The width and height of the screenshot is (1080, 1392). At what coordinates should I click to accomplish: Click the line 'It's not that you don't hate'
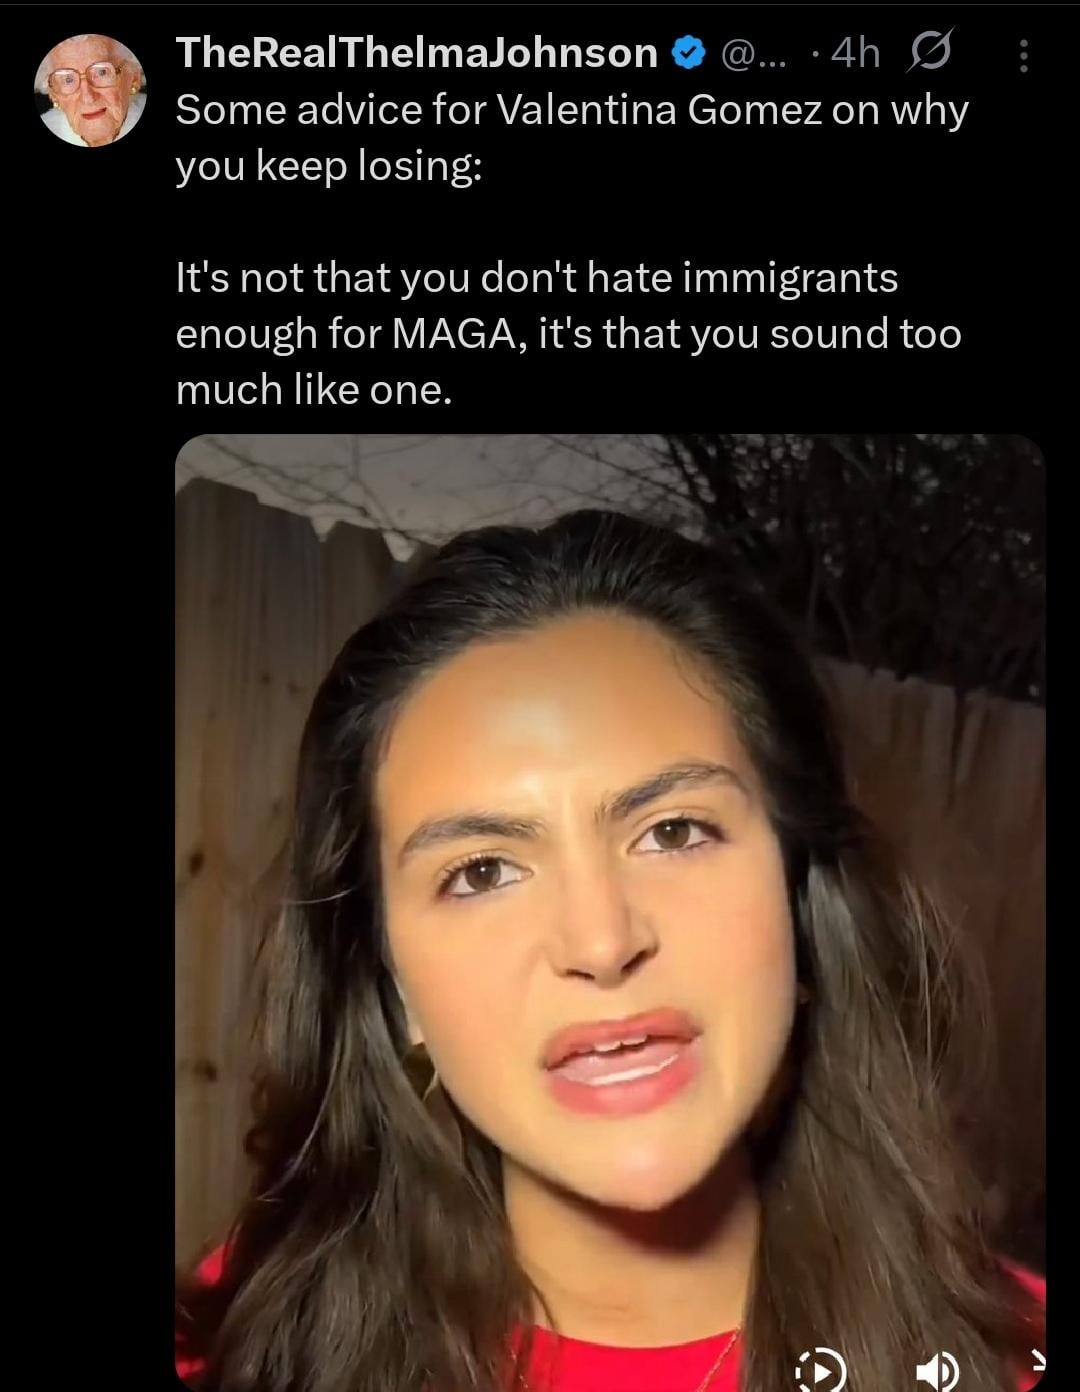tap(425, 277)
